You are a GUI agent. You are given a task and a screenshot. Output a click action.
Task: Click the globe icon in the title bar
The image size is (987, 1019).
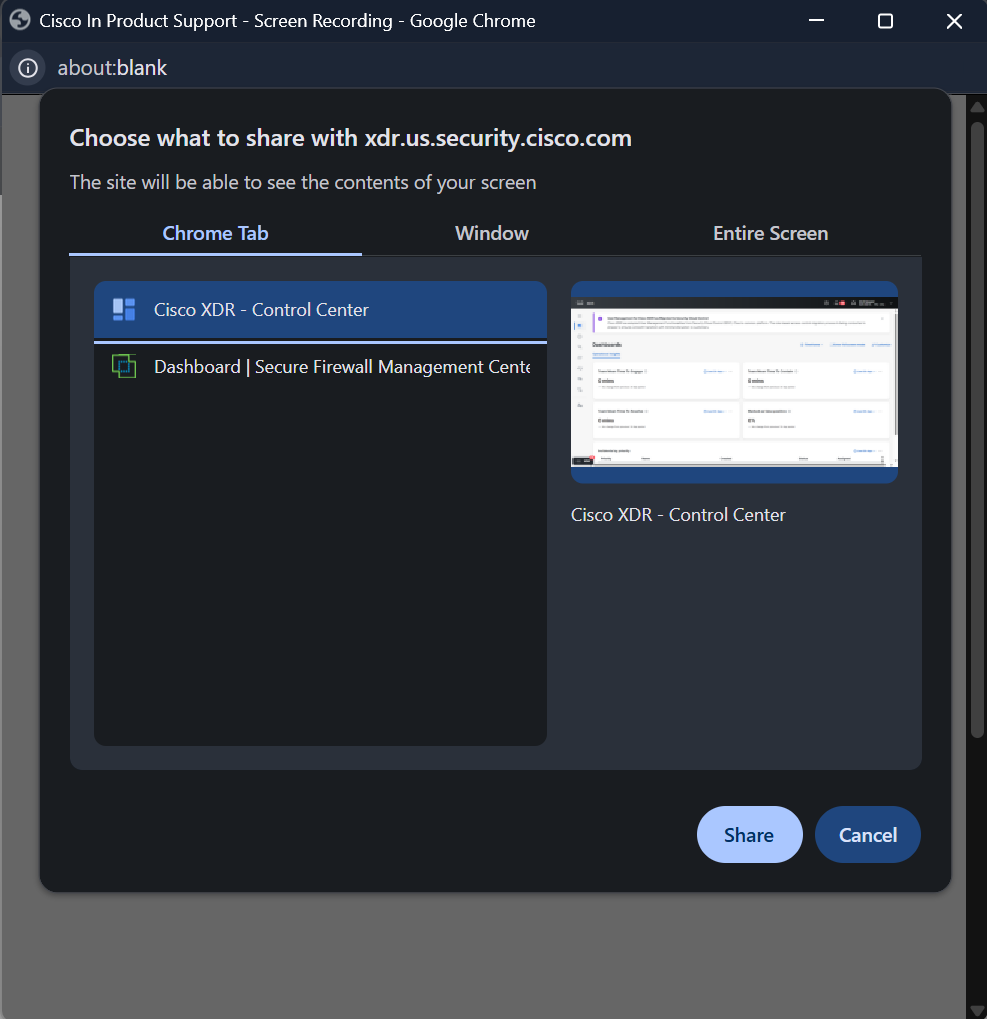20,21
